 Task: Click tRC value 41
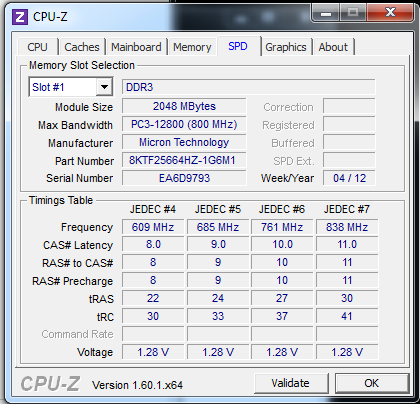347,316
